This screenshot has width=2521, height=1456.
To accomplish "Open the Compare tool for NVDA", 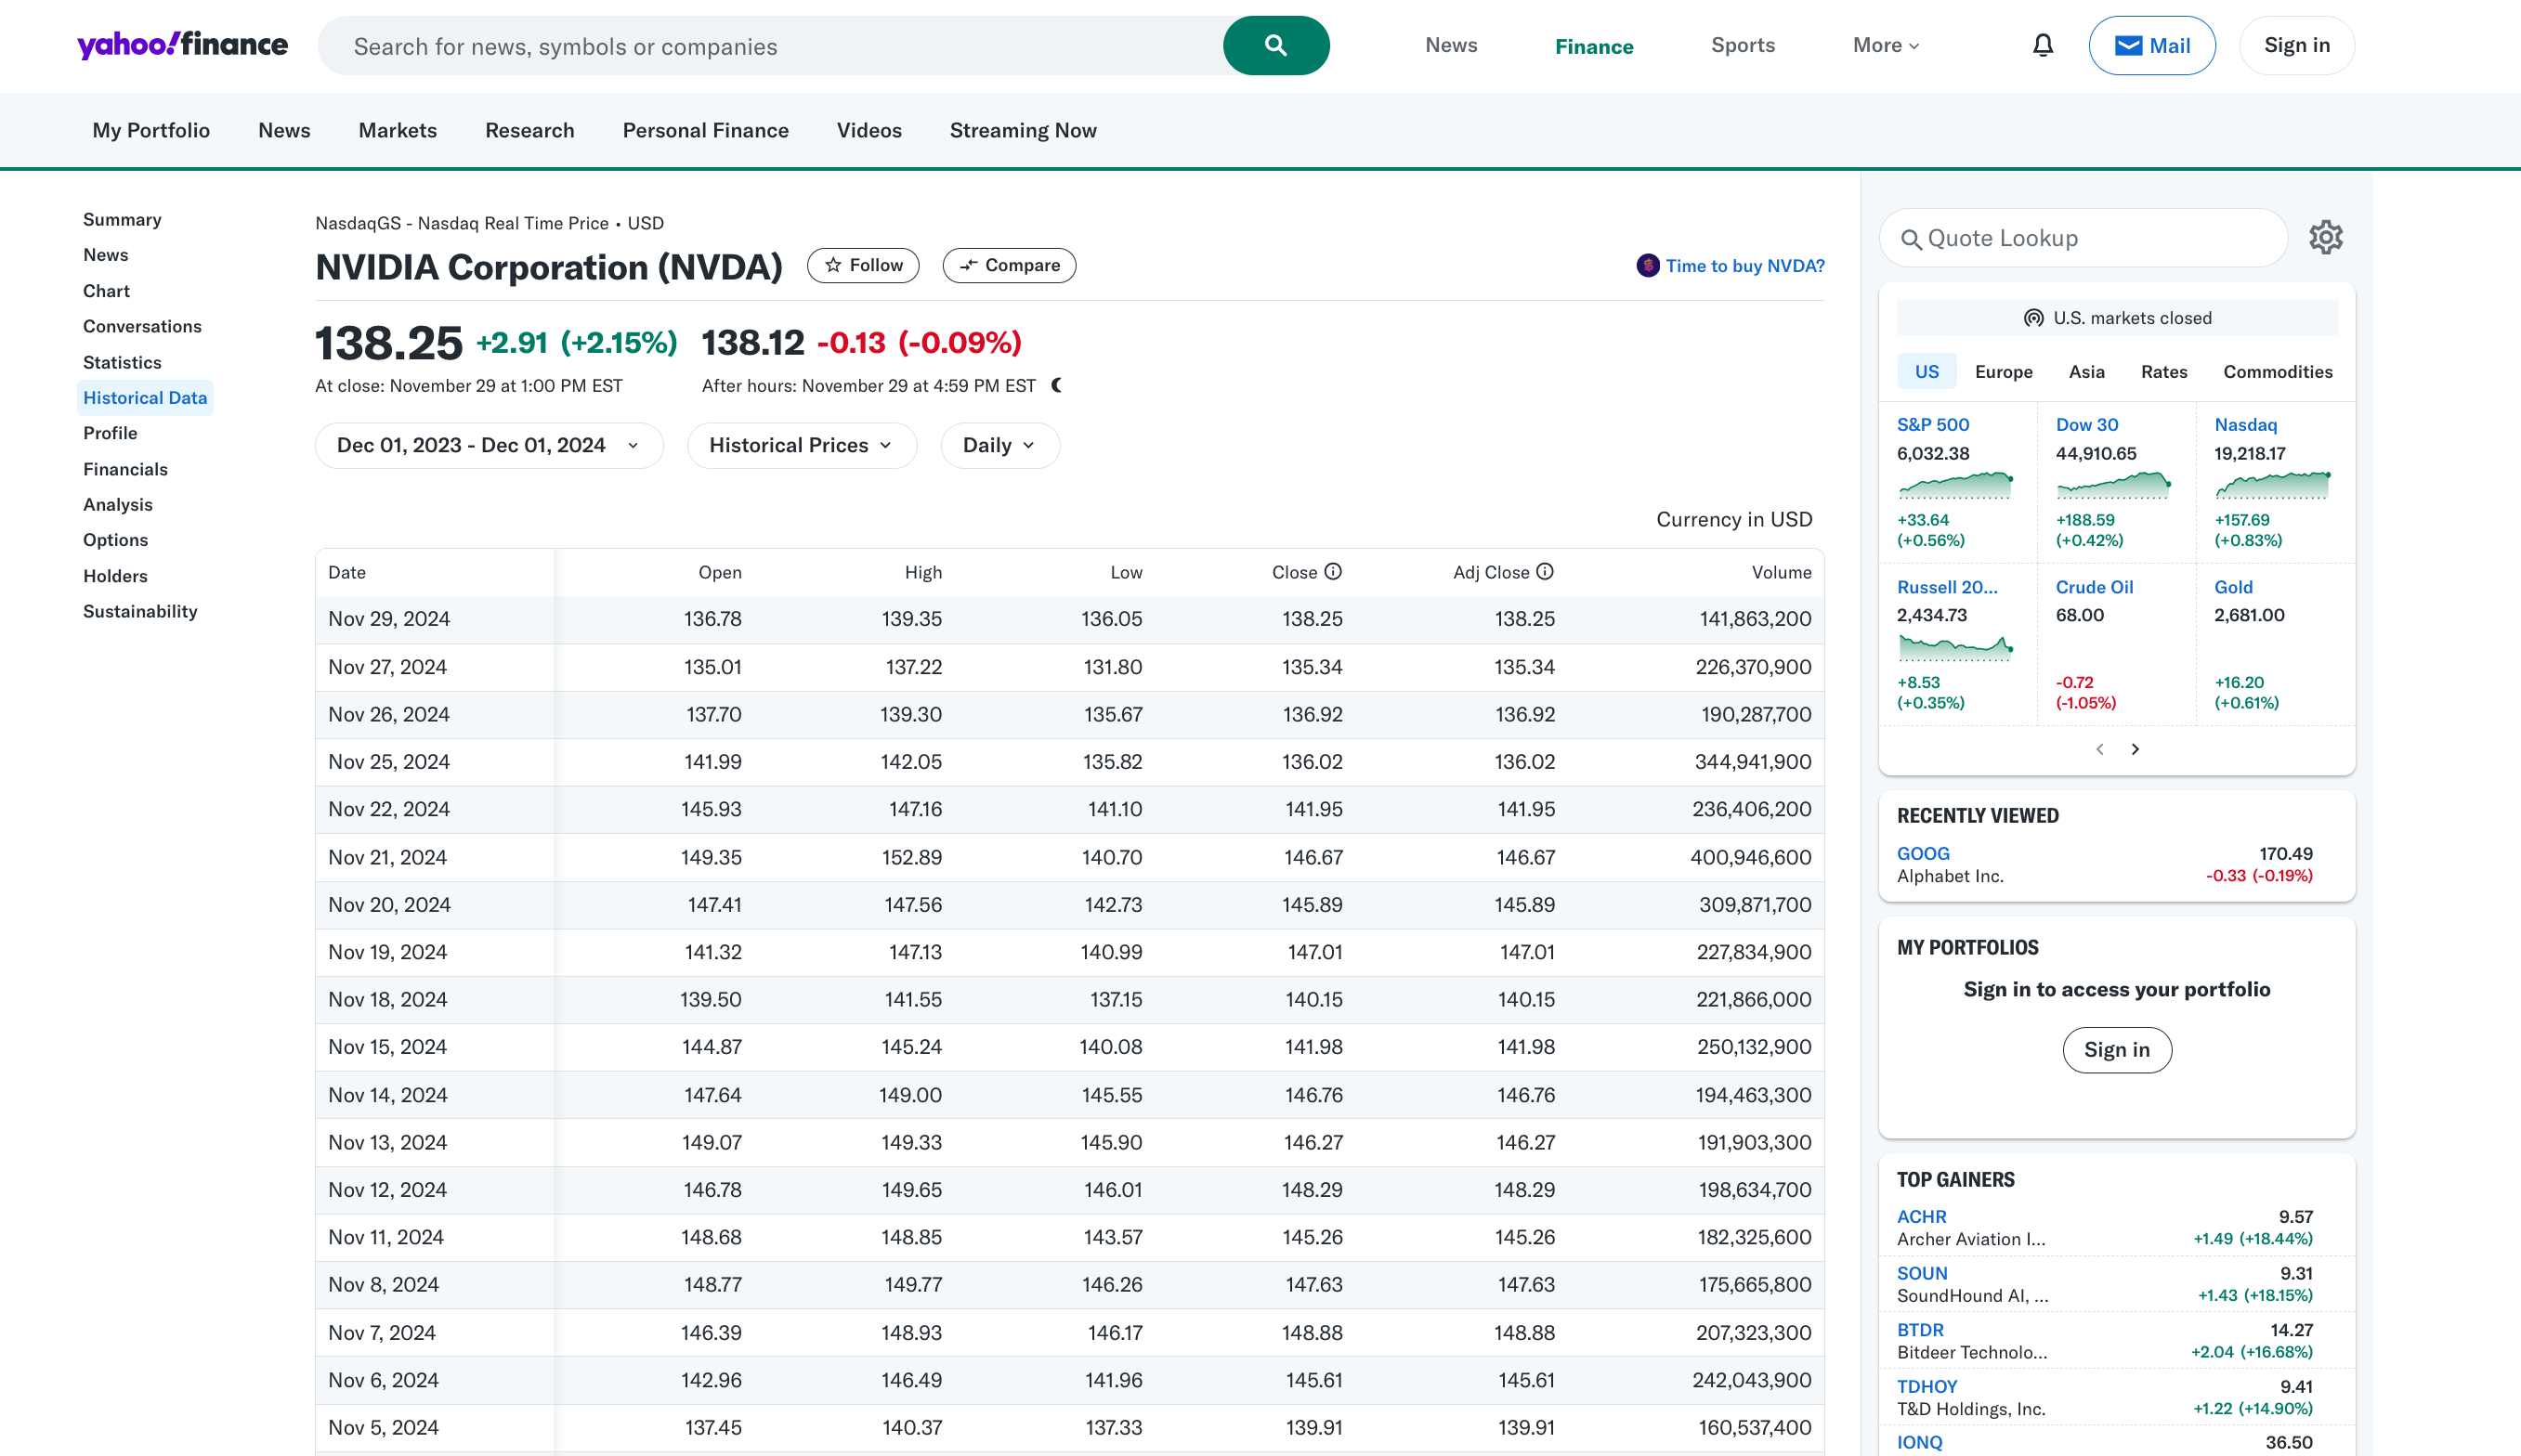I will [x=1008, y=265].
